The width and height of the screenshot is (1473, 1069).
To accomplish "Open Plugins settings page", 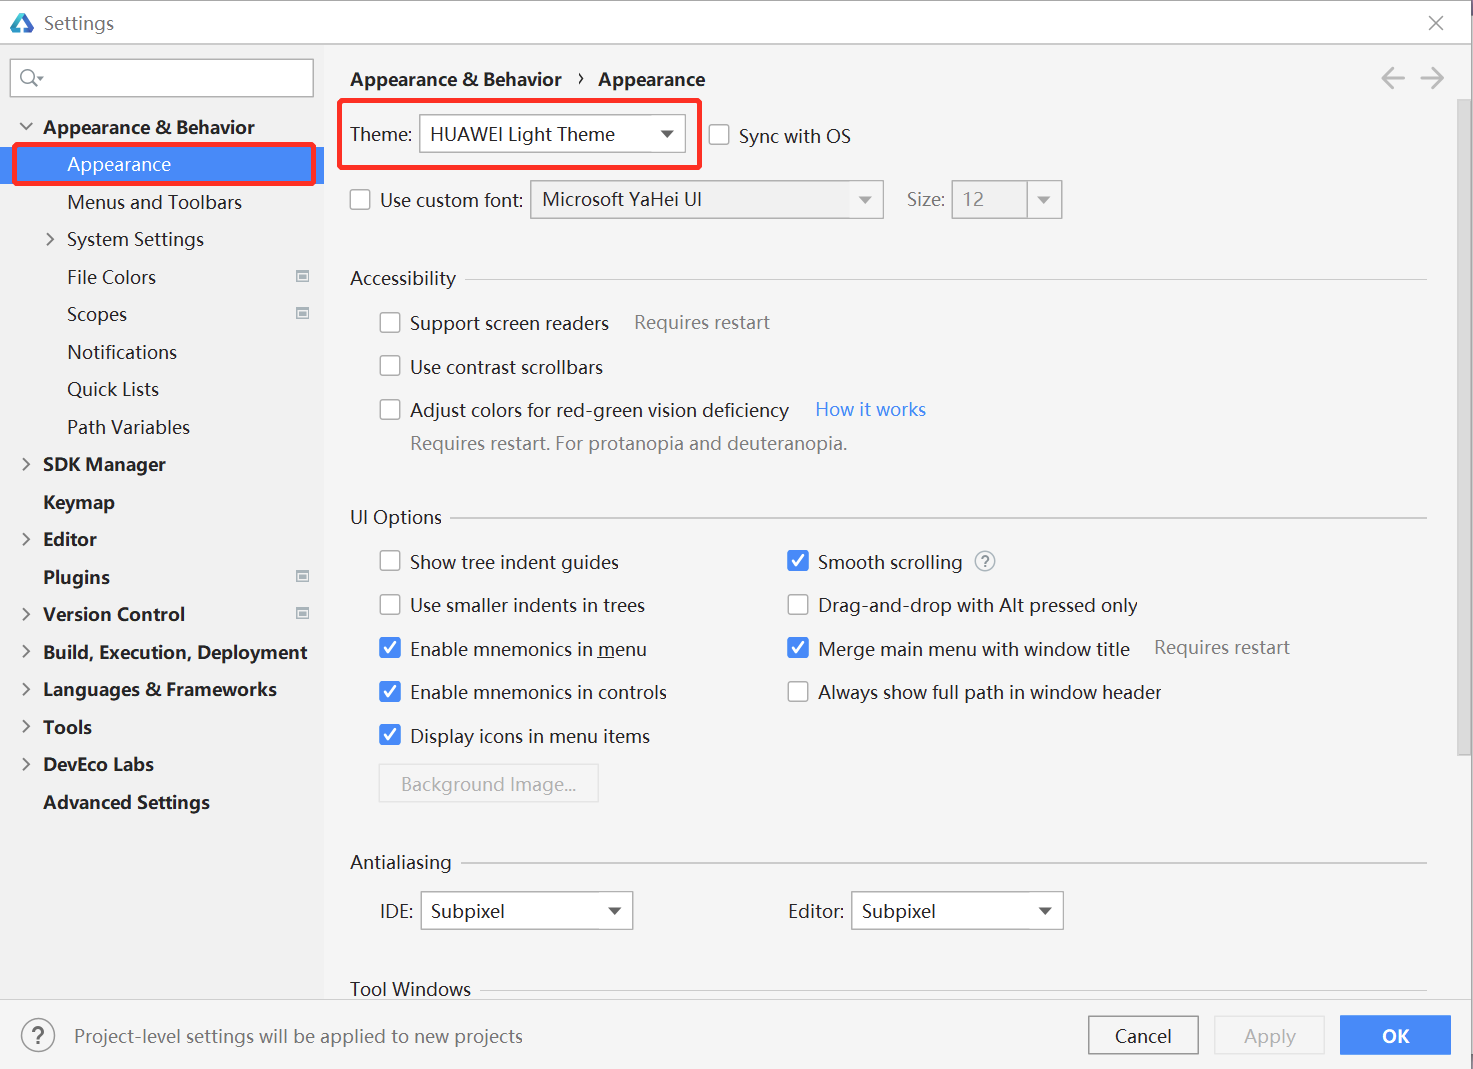I will pyautogui.click(x=76, y=577).
